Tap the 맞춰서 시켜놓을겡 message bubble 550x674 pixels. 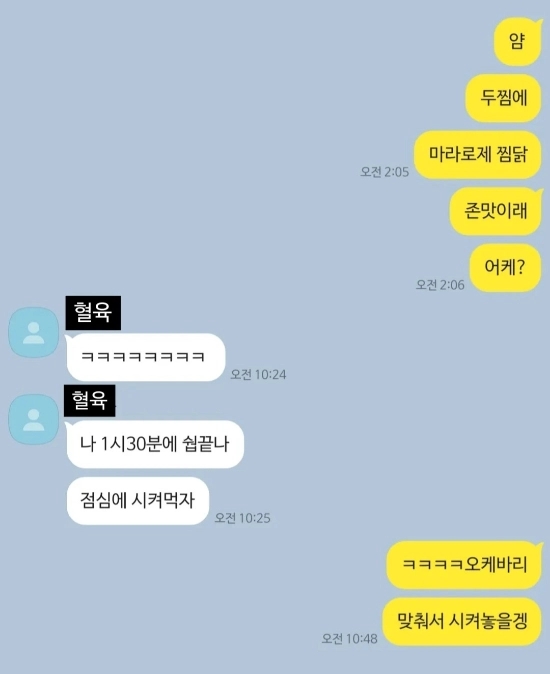point(462,621)
